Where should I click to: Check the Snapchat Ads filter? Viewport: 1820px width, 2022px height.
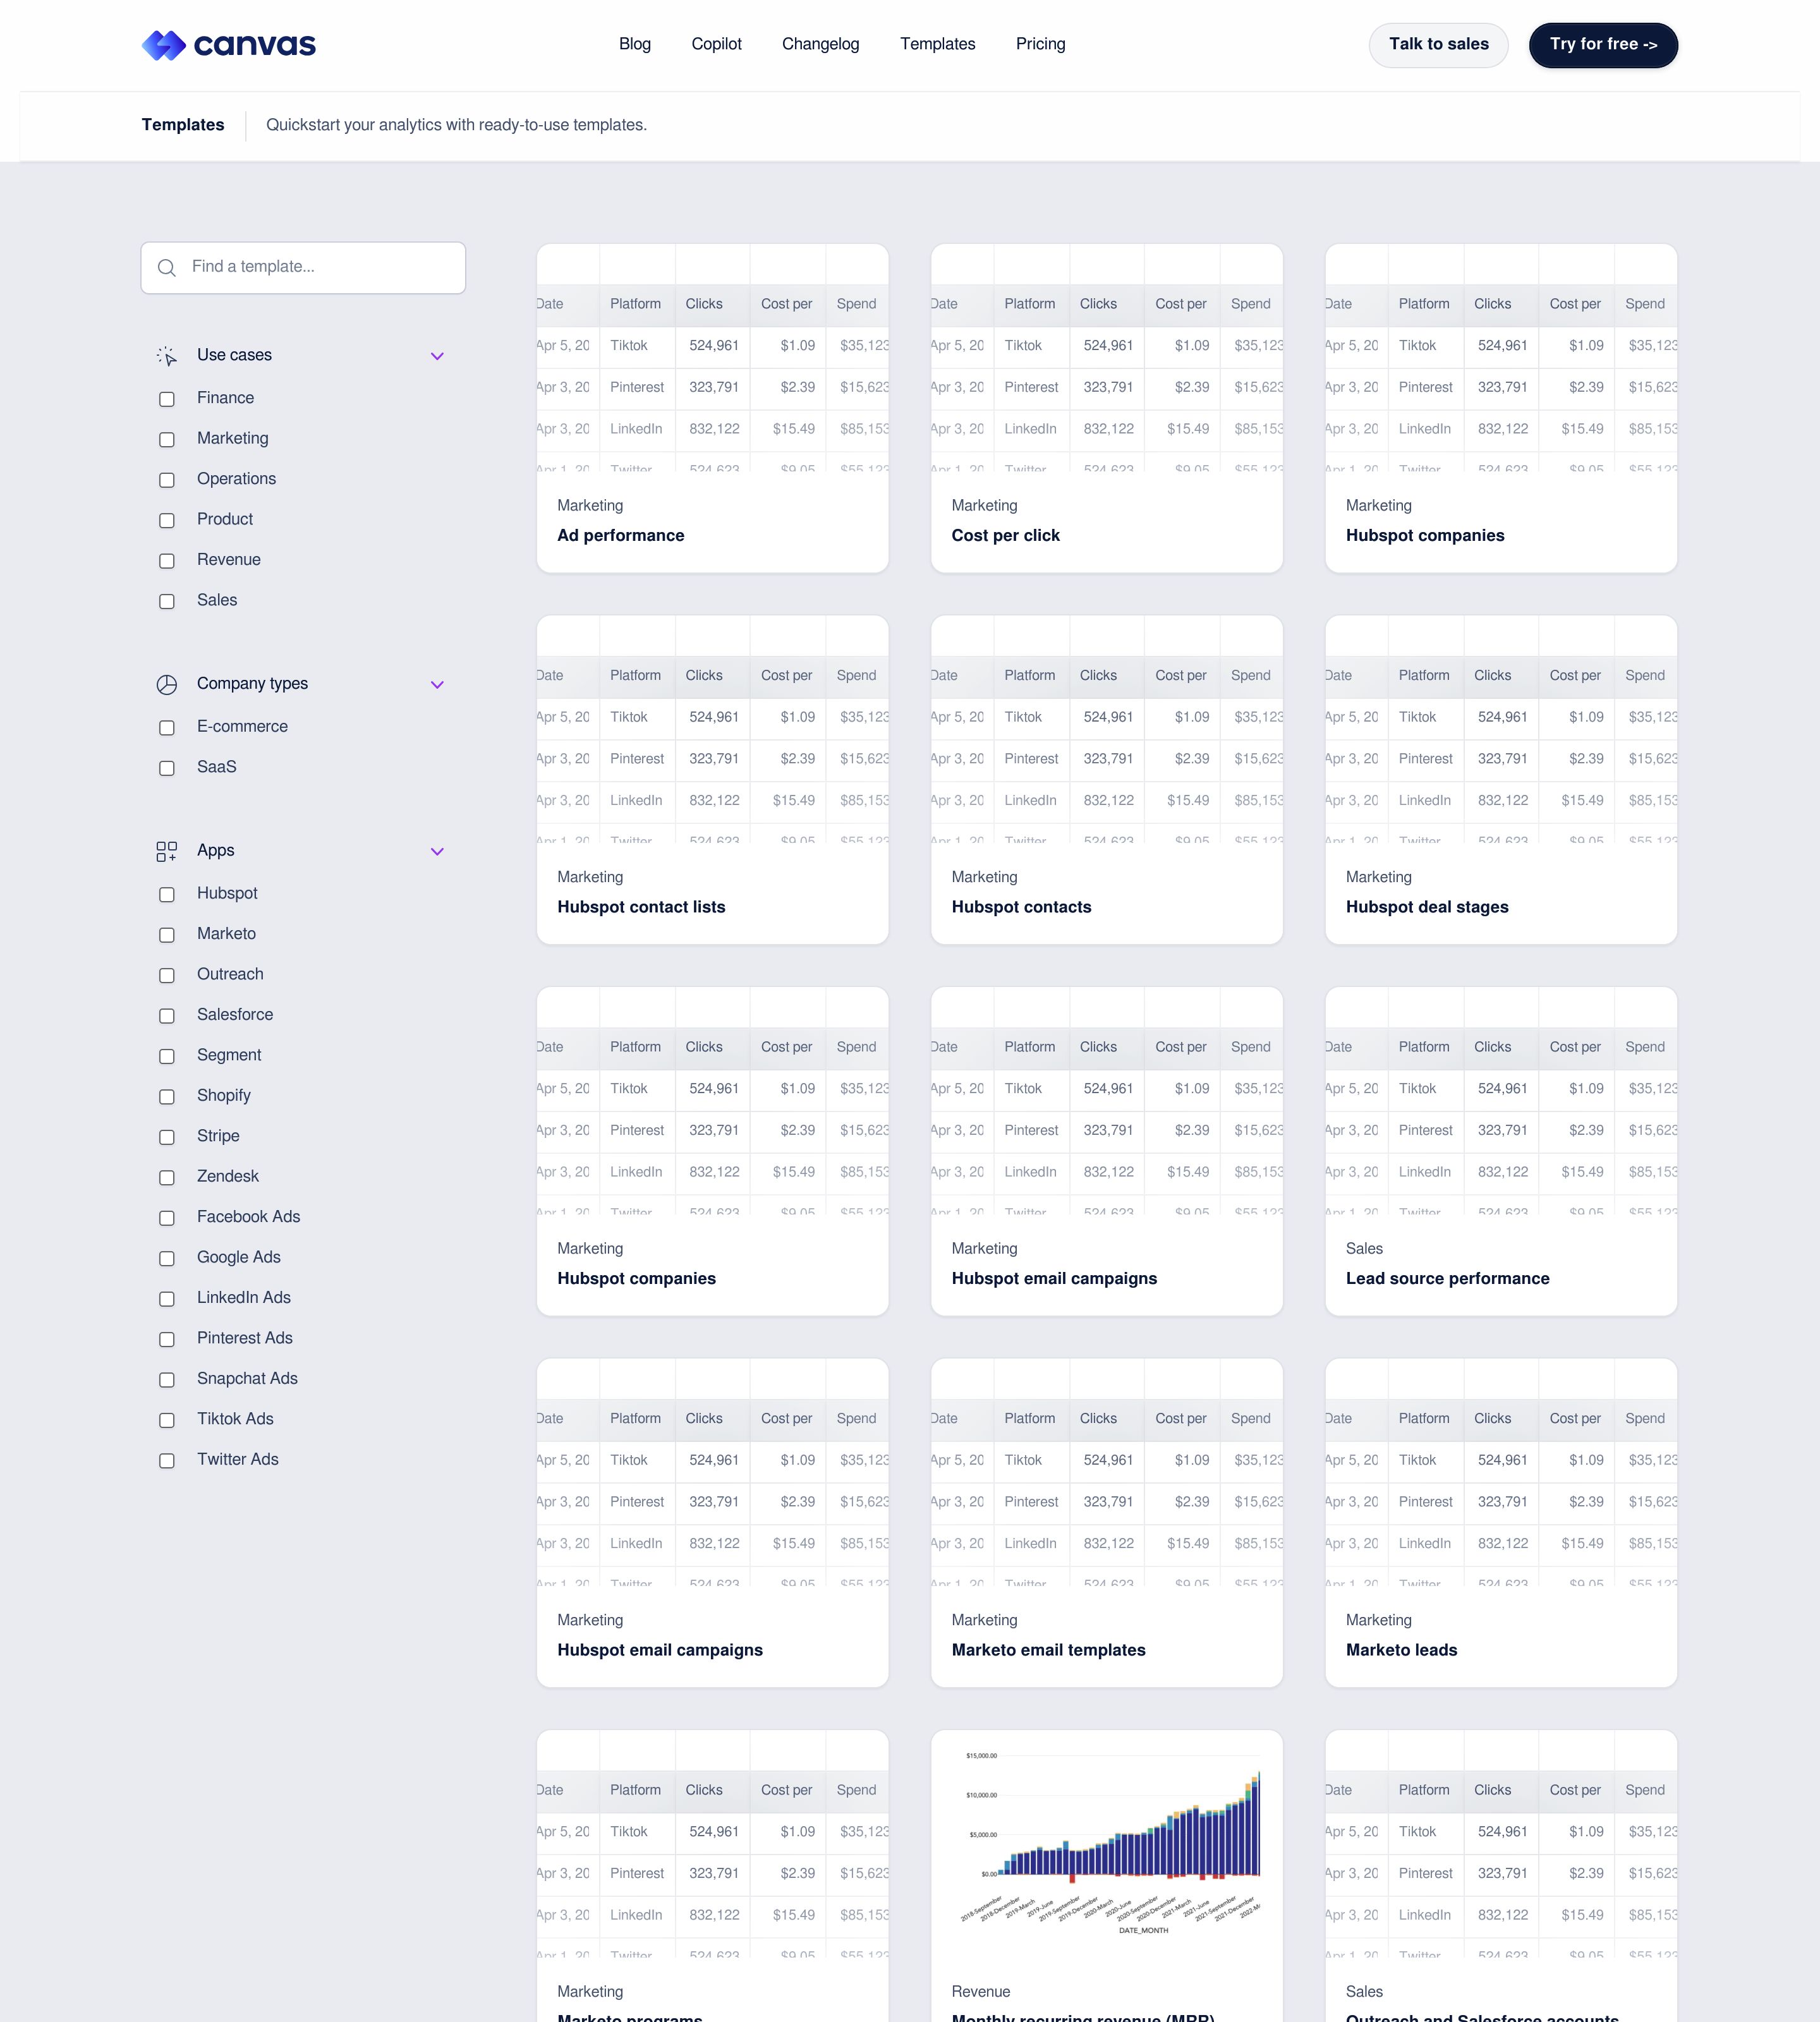167,1380
